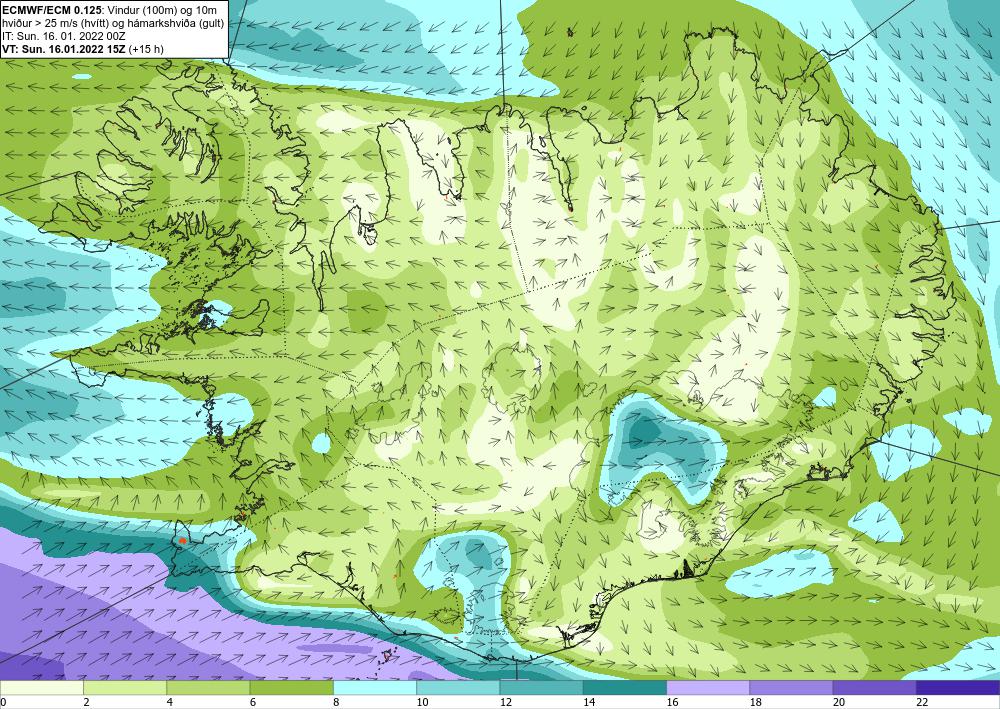Image resolution: width=1000 pixels, height=709 pixels.
Task: Click the legend label '22'
Action: (922, 703)
